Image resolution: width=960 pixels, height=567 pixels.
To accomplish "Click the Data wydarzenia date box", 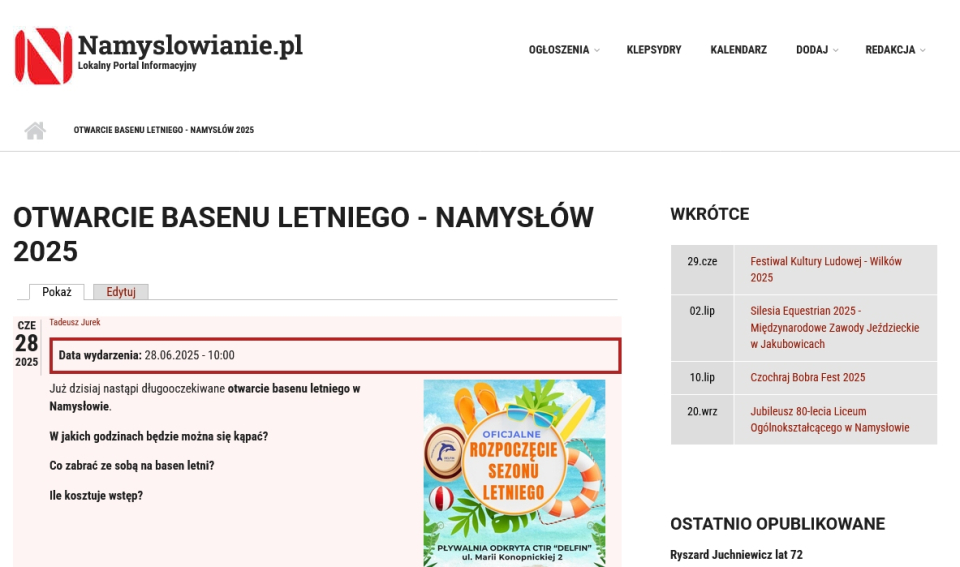I will 335,355.
